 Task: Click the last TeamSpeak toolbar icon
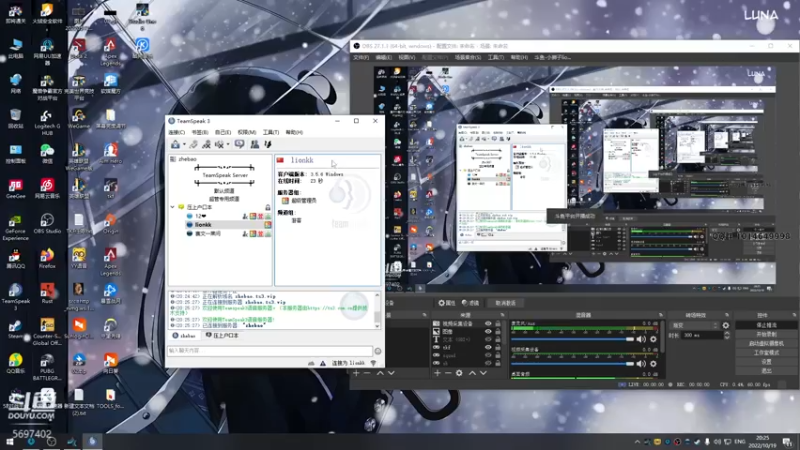point(267,144)
